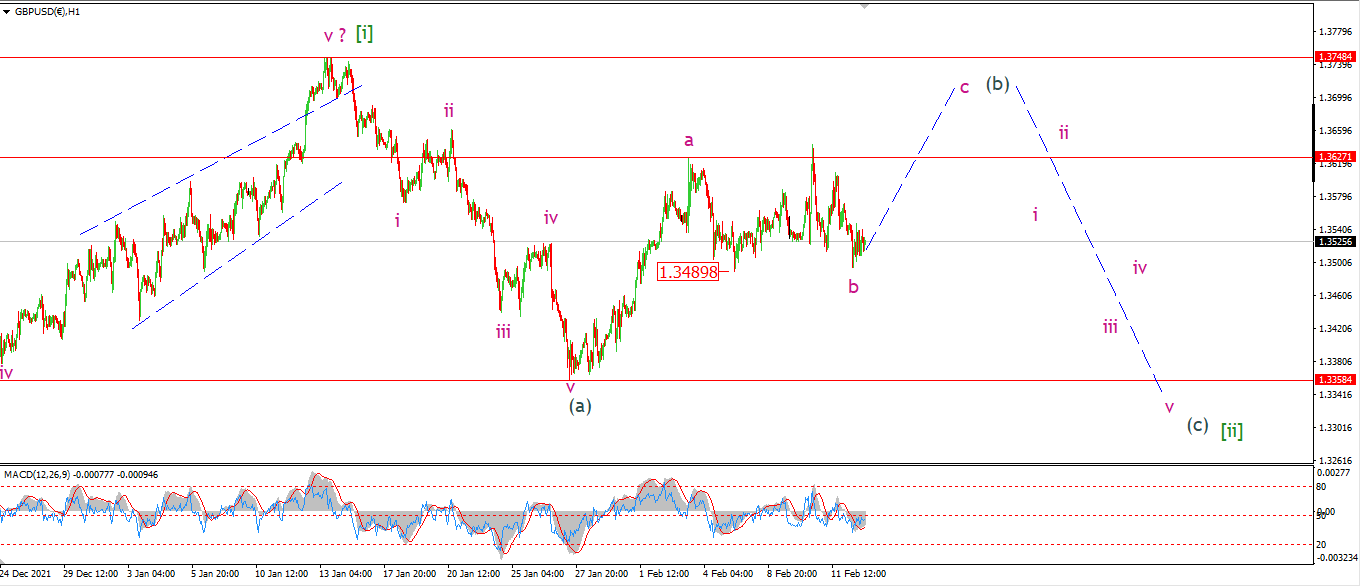Select the gray chart shift triangle marker
Viewport: 1361px width, 587px height.
[x=867, y=6]
